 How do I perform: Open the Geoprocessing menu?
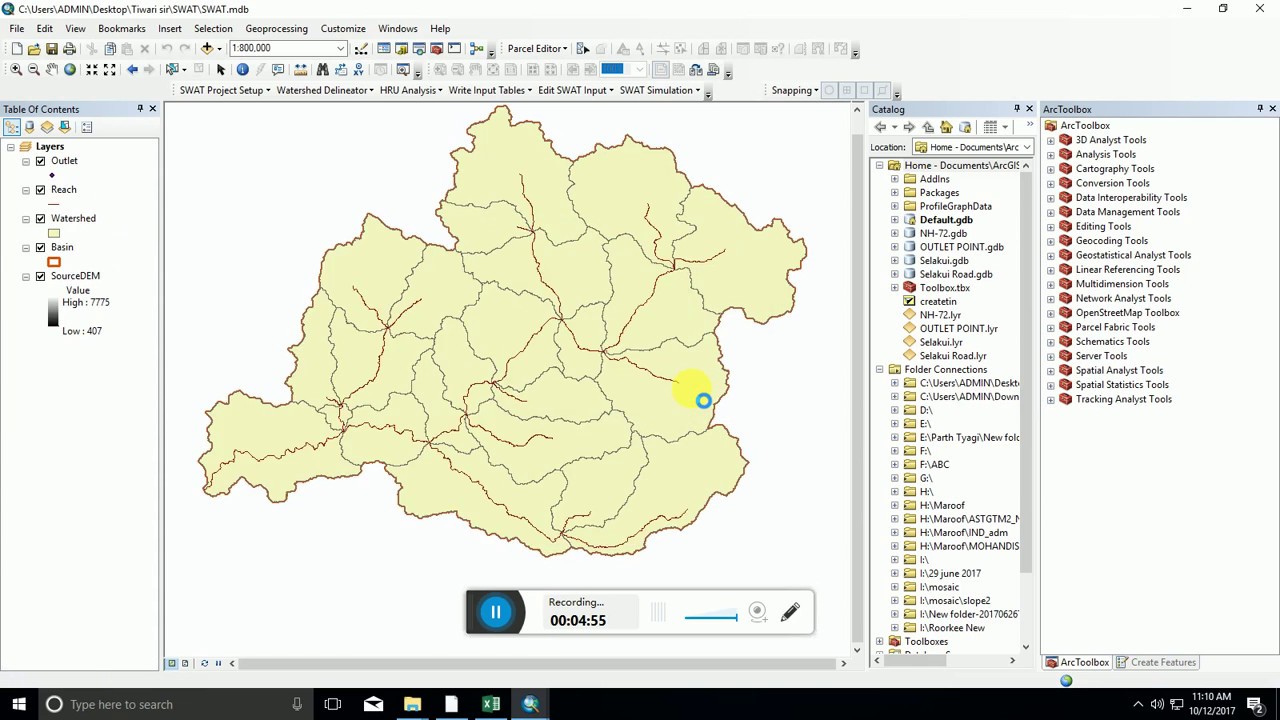click(277, 28)
